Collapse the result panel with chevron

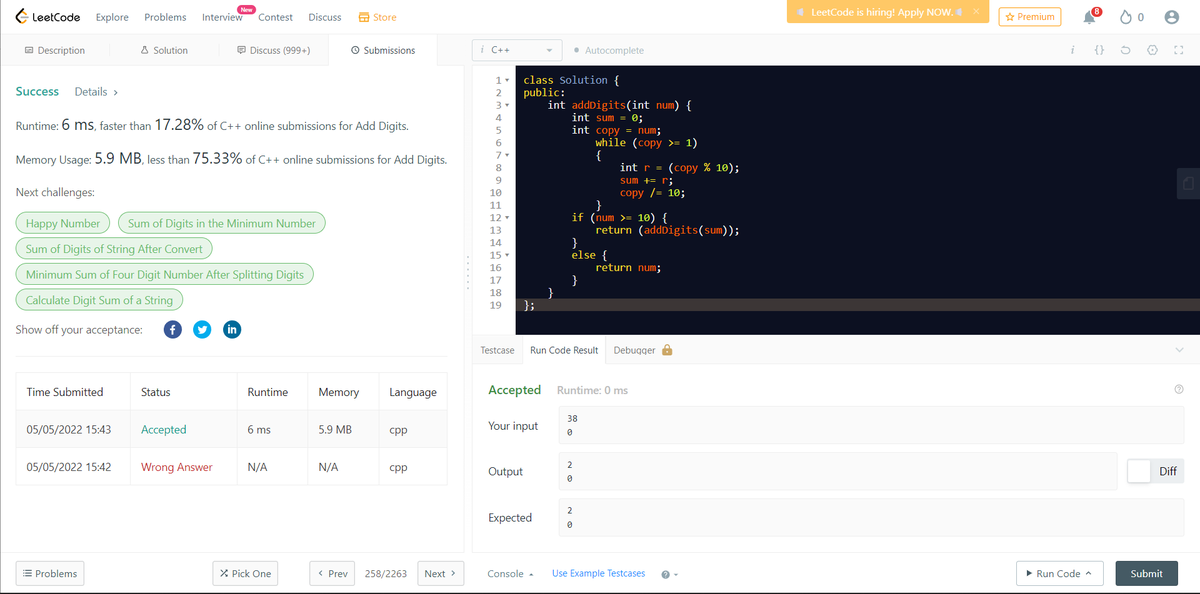coord(1179,350)
